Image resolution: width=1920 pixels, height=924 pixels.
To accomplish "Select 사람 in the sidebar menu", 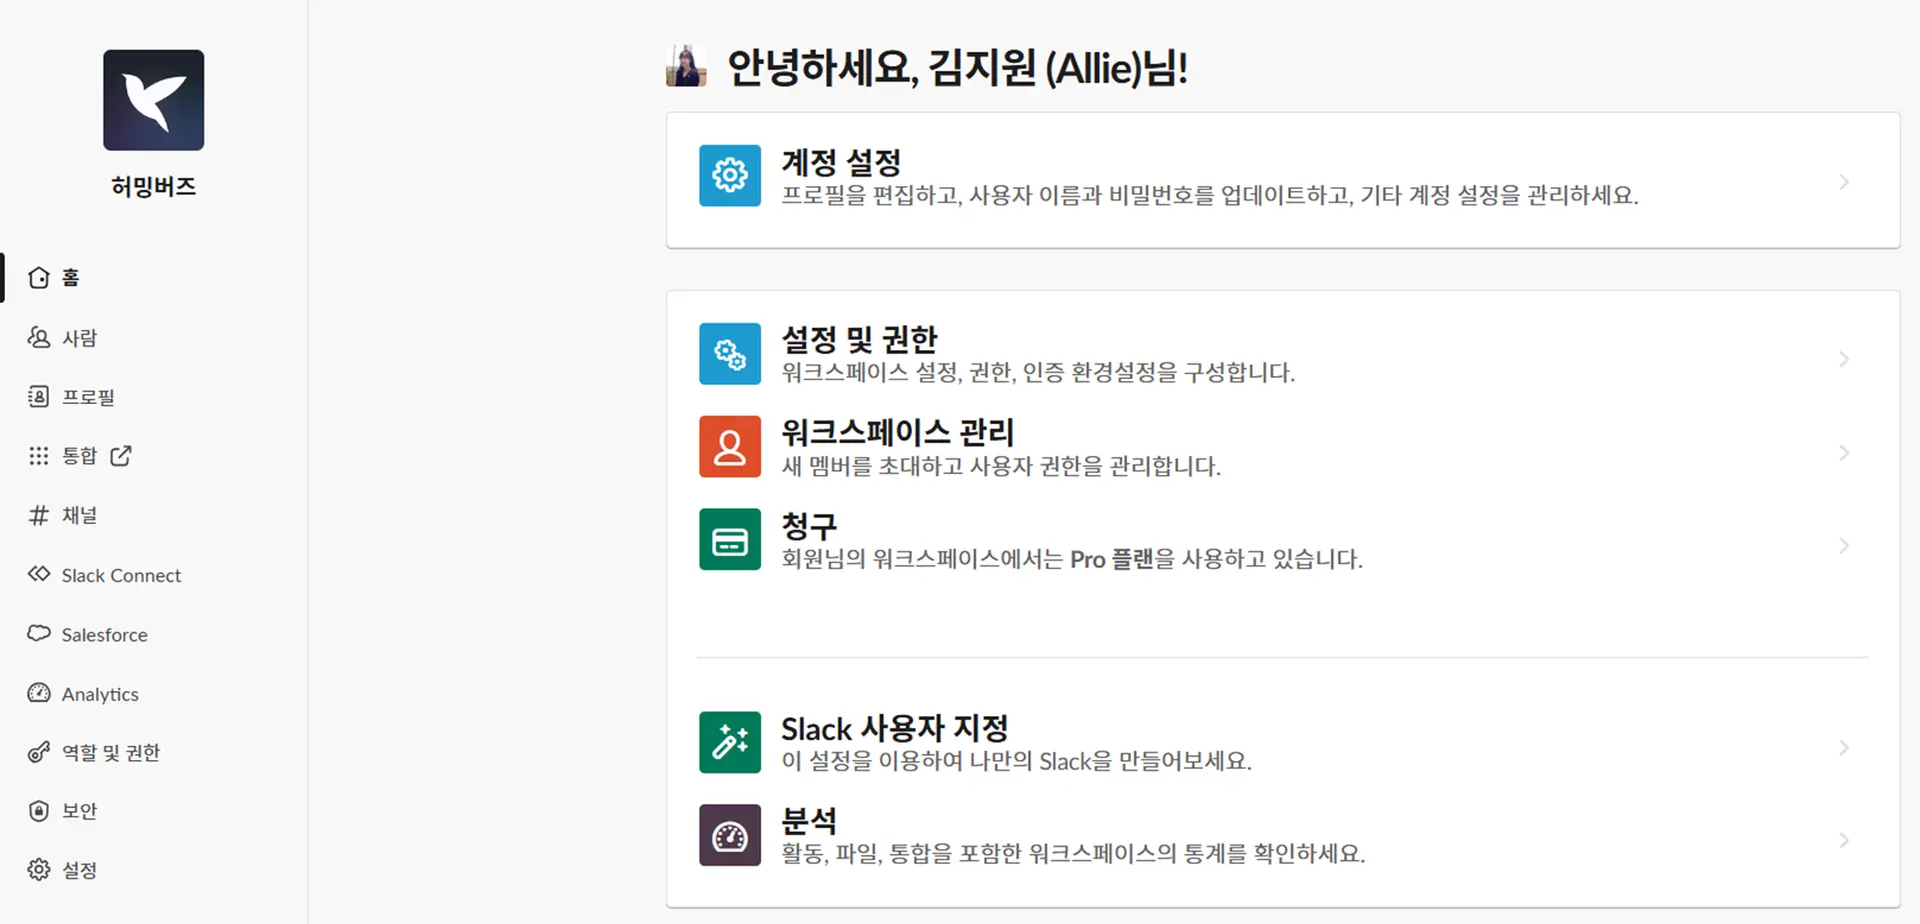I will [x=79, y=338].
